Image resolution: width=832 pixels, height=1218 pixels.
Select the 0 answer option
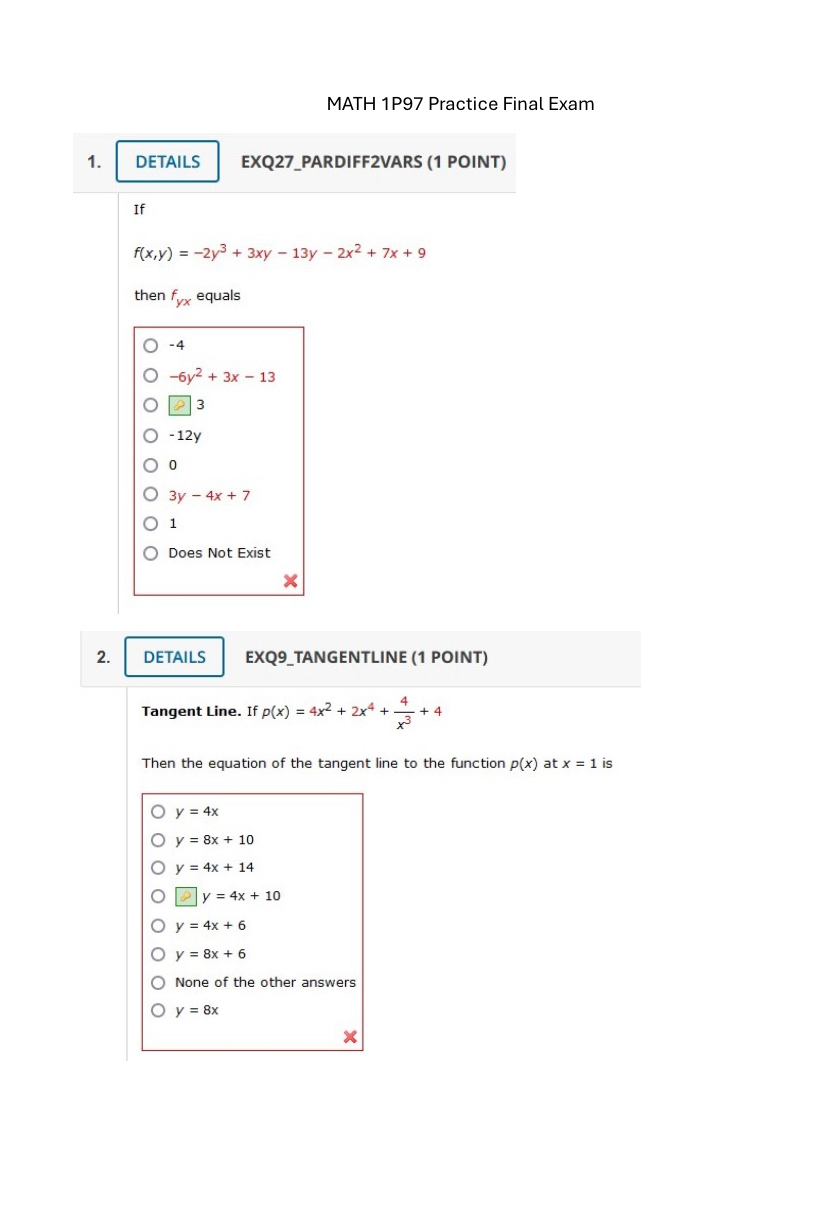[x=150, y=464]
